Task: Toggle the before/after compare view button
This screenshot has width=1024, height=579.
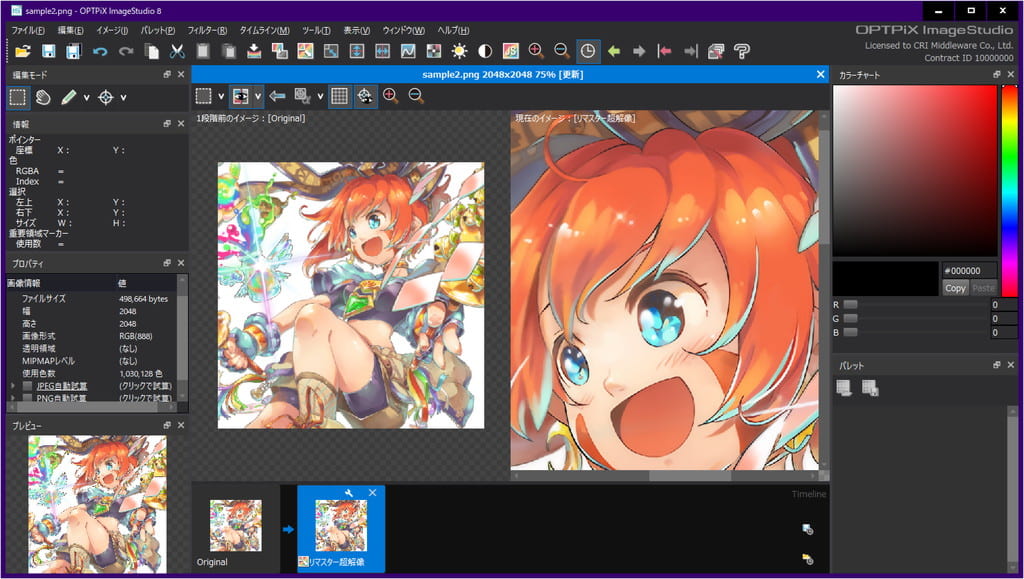Action: pyautogui.click(x=241, y=96)
